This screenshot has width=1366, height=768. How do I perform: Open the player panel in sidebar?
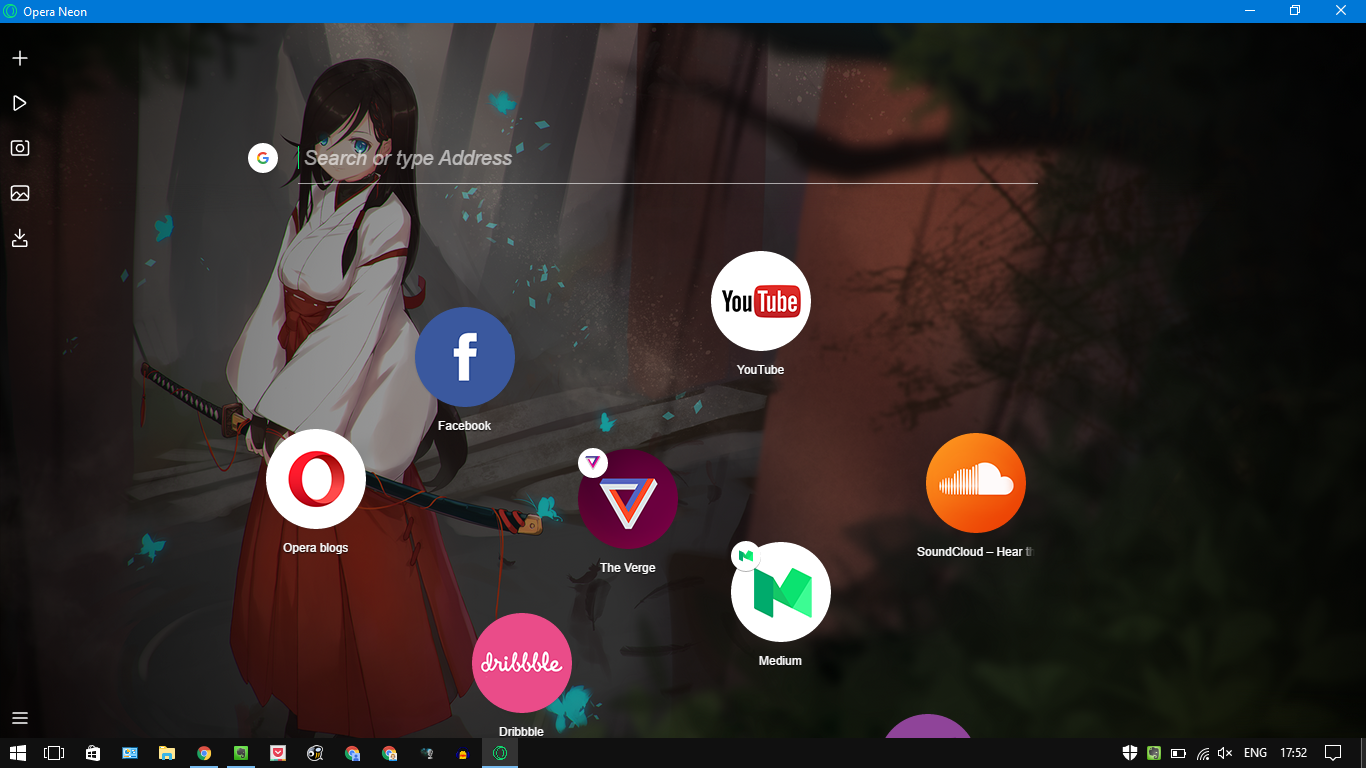pyautogui.click(x=19, y=103)
